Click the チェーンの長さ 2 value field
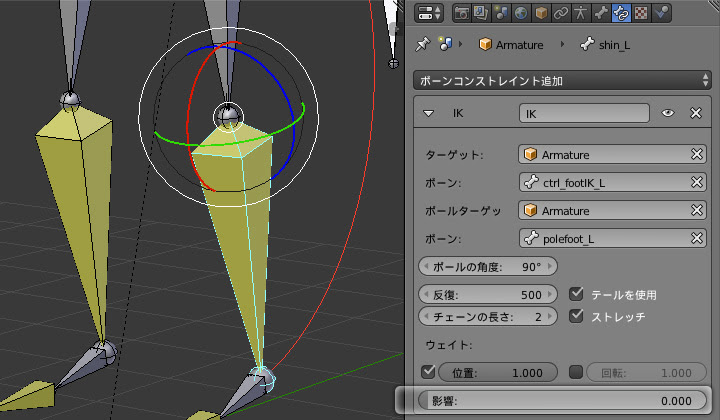This screenshot has height=420, width=720. point(488,317)
